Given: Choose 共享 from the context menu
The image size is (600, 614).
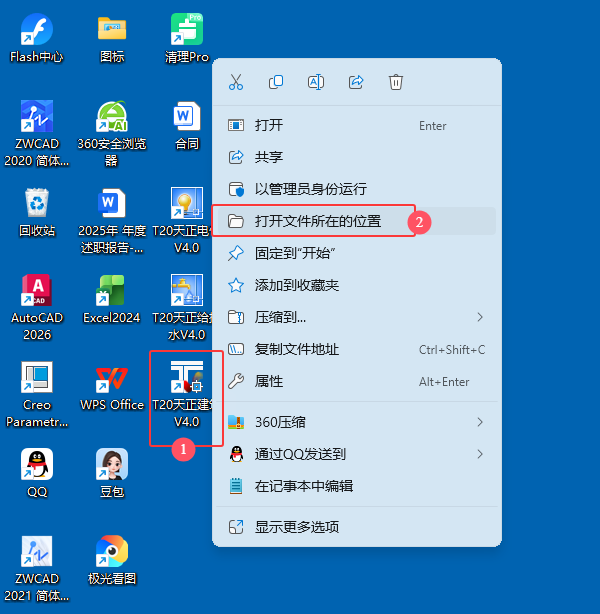Looking at the screenshot, I should tap(357, 157).
